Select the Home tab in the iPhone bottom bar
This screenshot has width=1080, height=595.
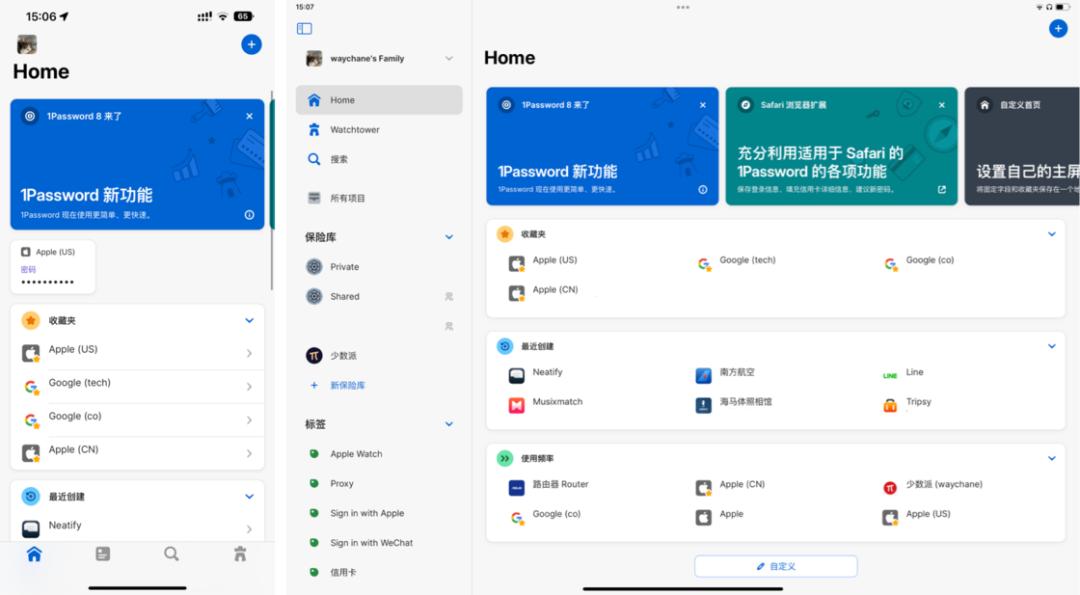(x=34, y=554)
